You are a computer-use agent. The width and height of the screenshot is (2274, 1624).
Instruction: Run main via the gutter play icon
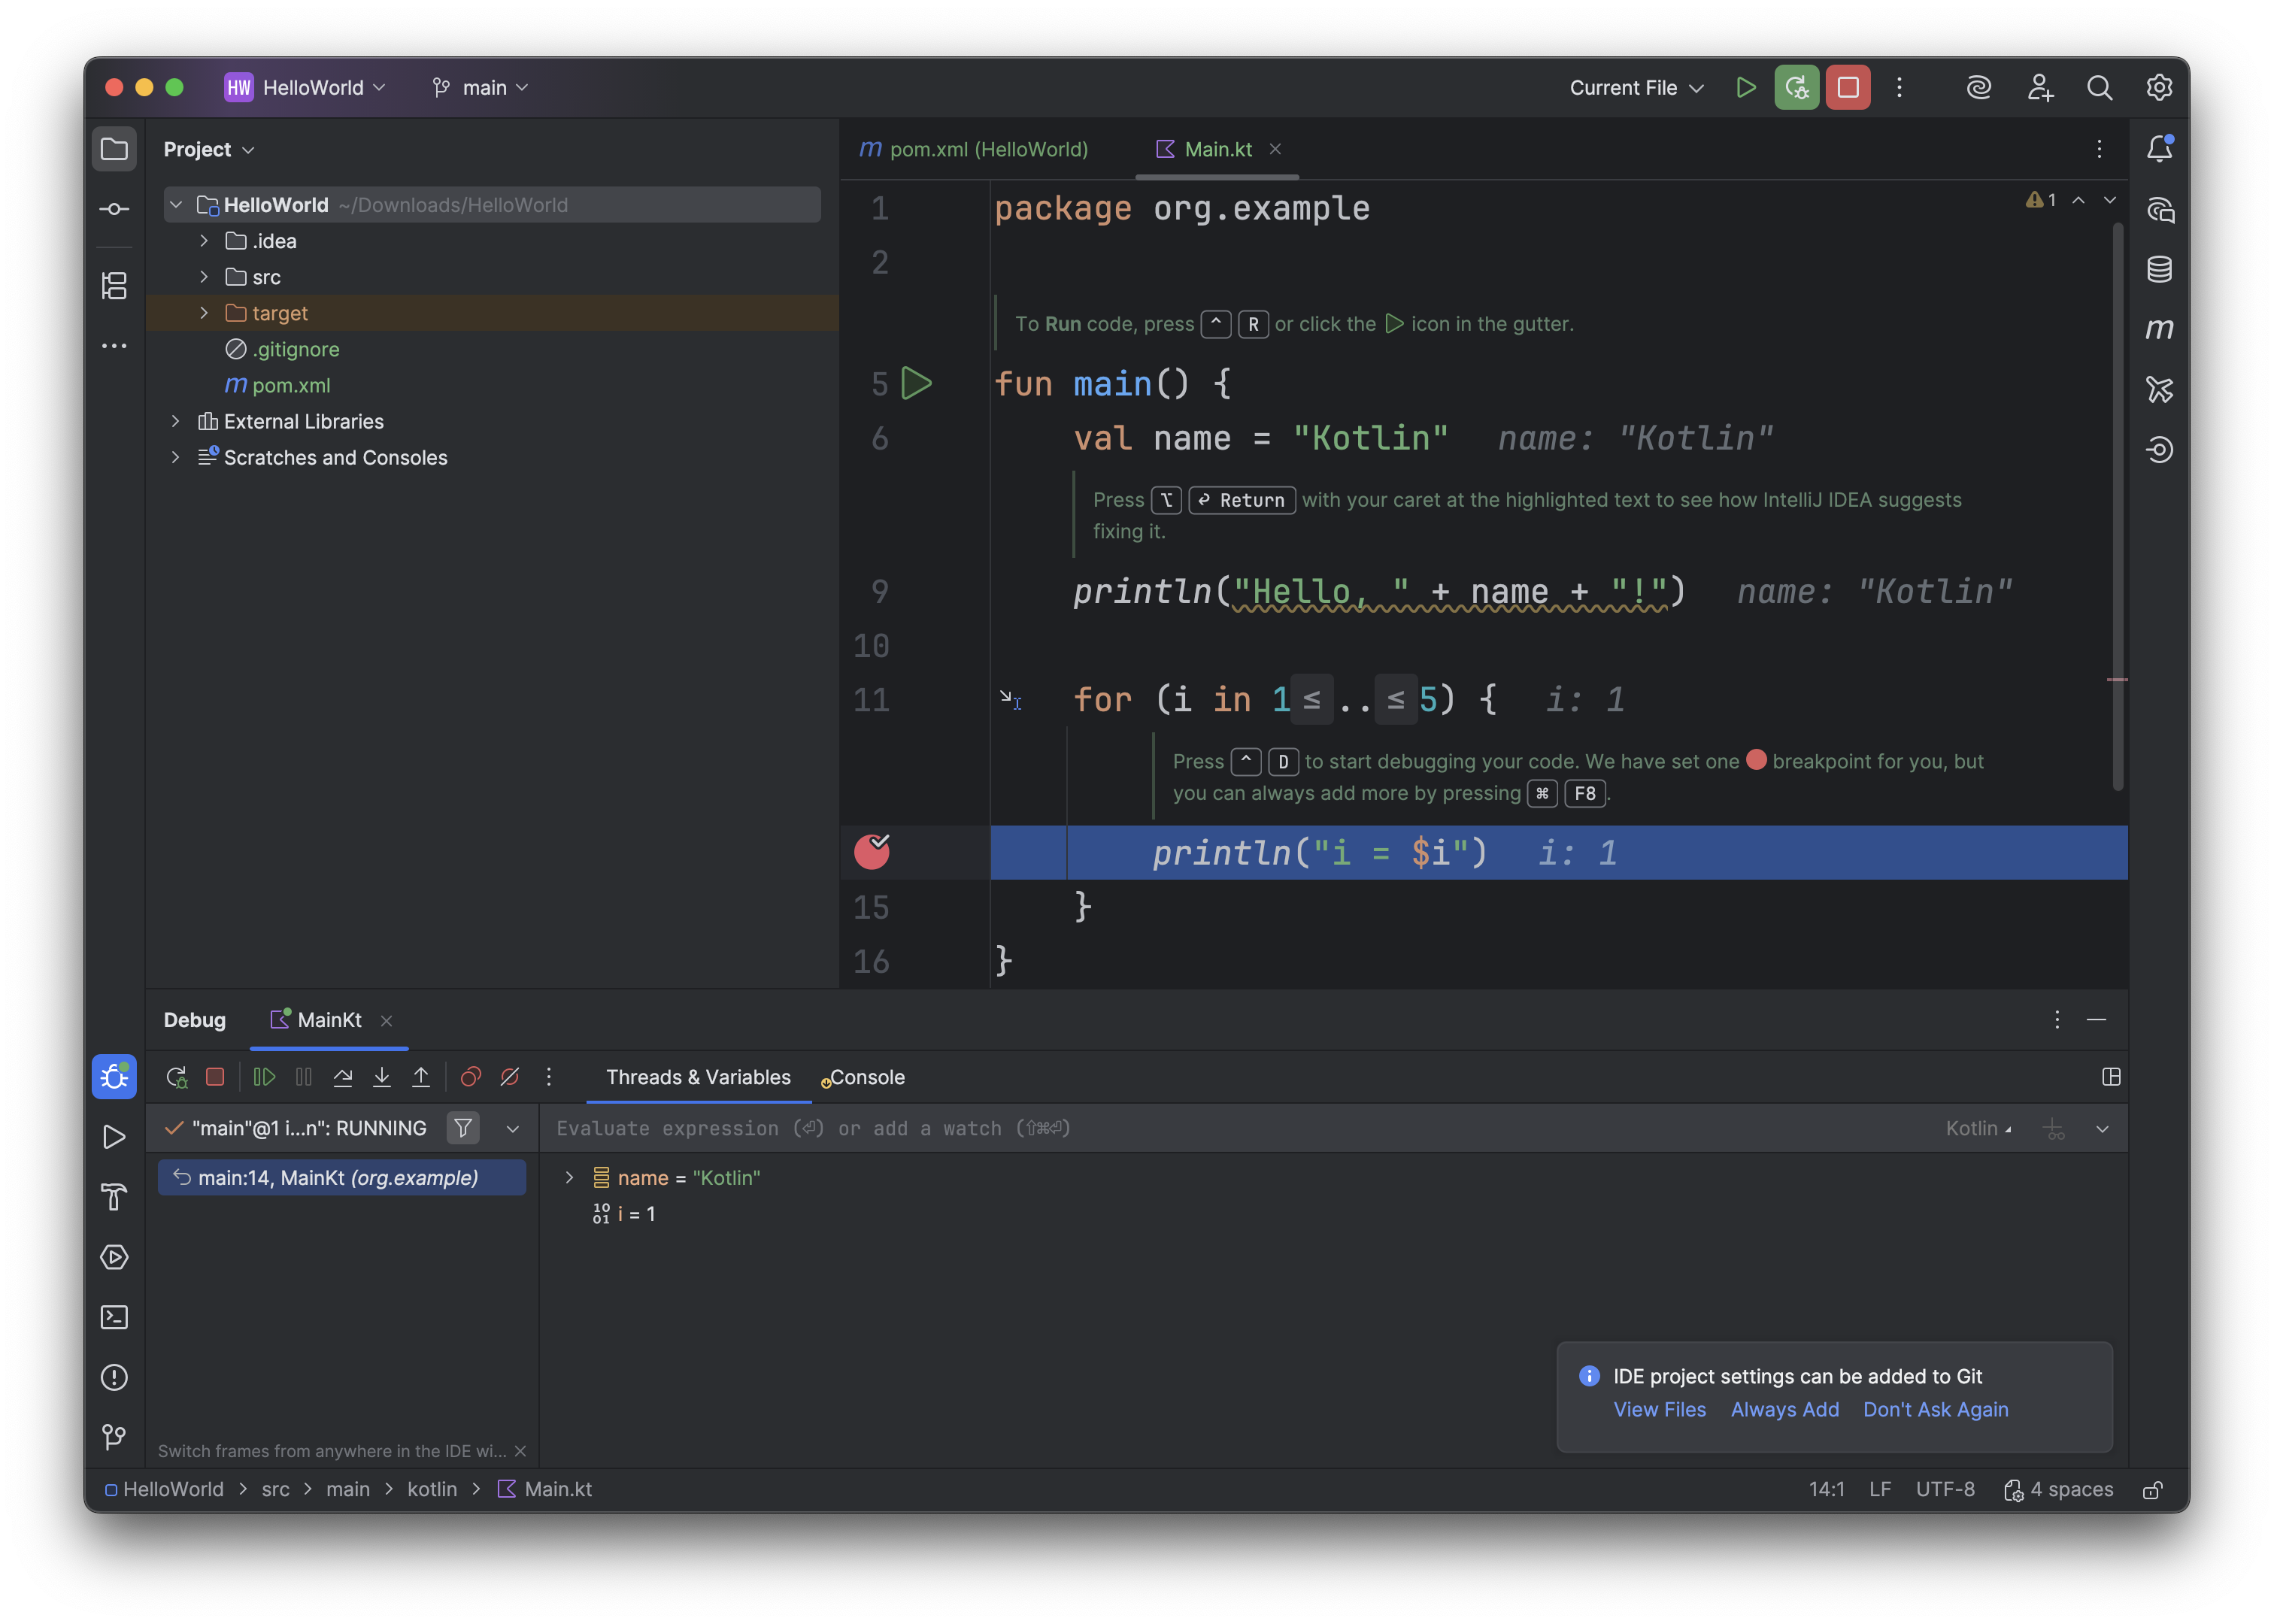tap(916, 383)
